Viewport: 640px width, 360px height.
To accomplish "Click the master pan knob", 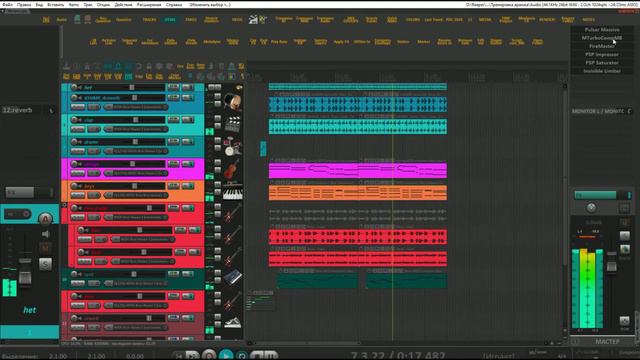I will [591, 208].
